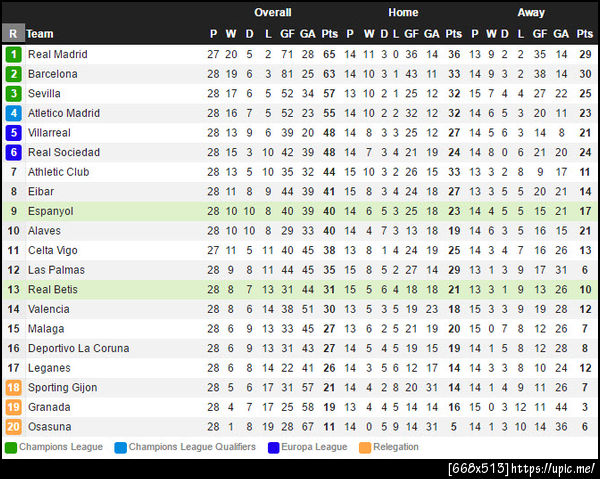The height and width of the screenshot is (479, 600).
Task: Click the Champions League green legend swatch
Action: [11, 447]
